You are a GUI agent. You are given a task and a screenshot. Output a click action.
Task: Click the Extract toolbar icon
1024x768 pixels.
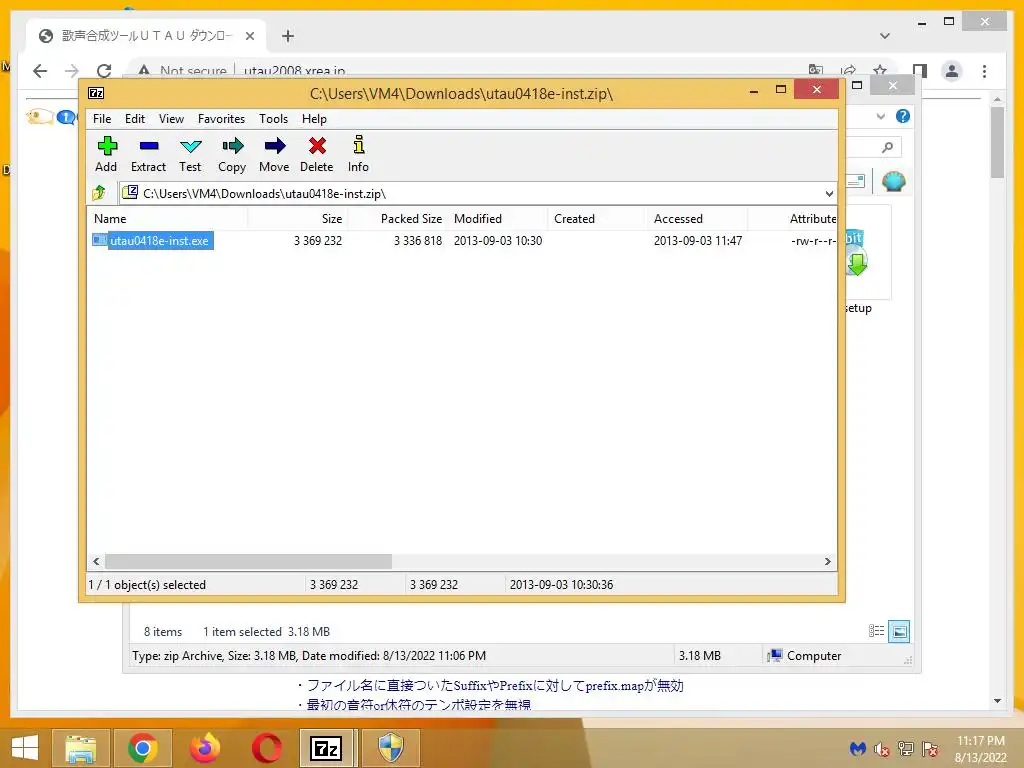(148, 154)
